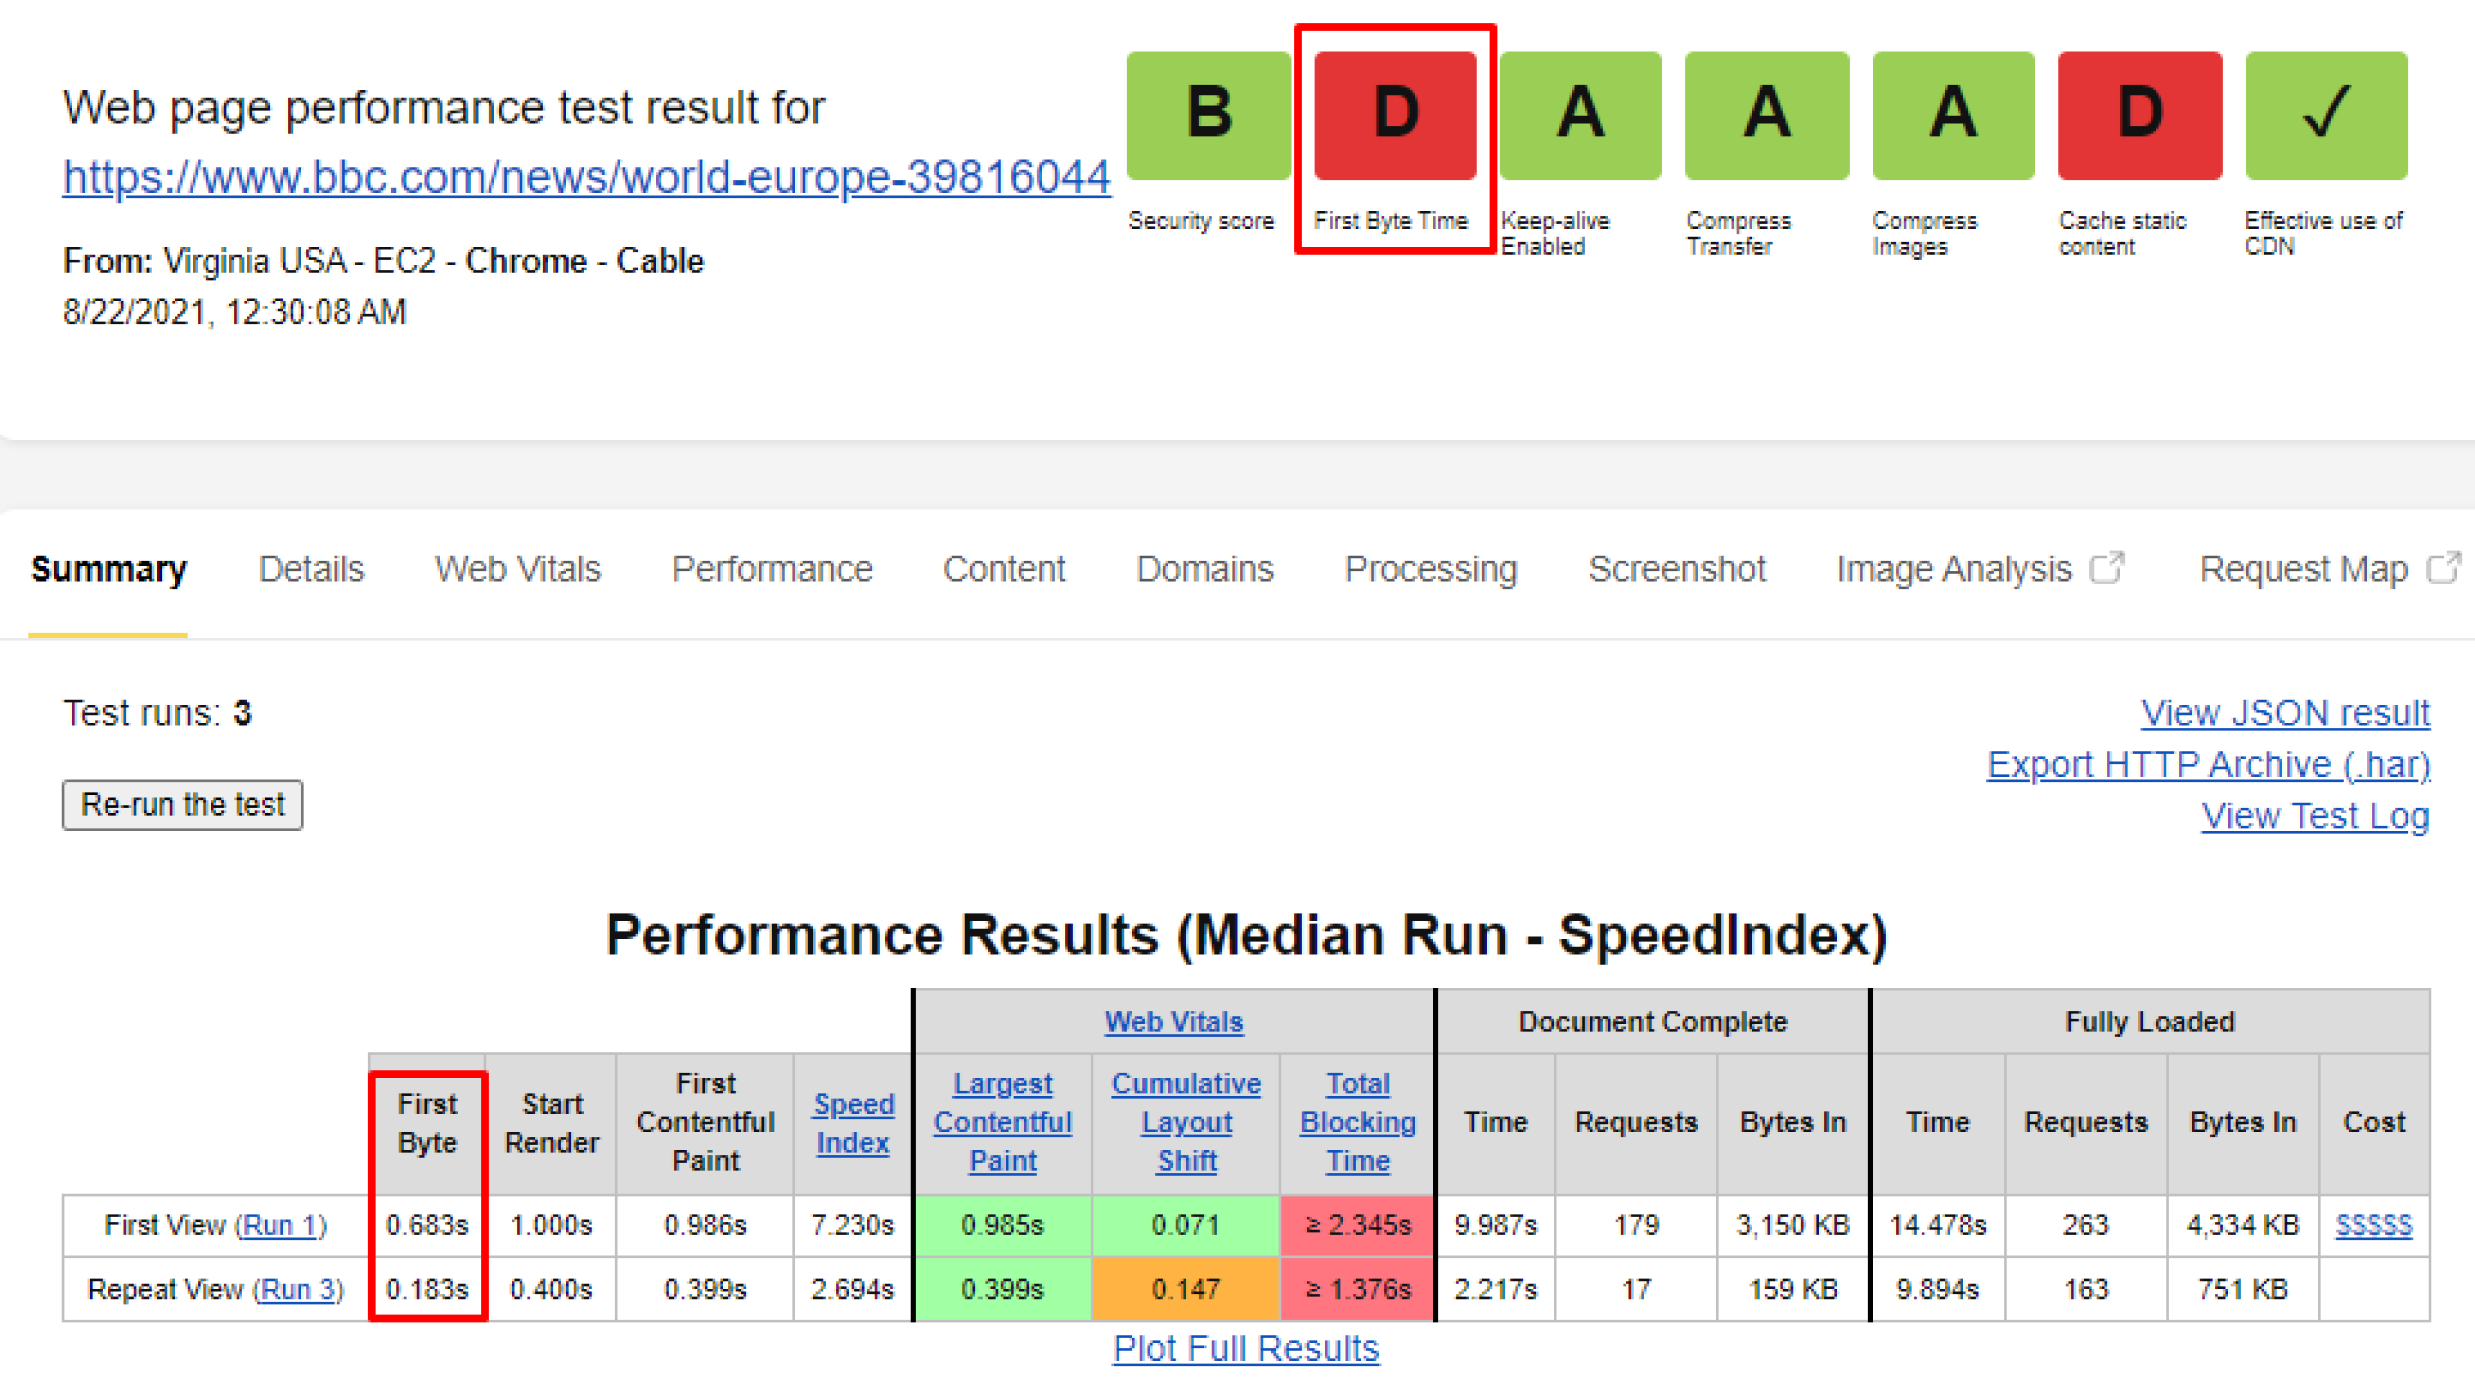Open the Image Analysis tab
This screenshot has height=1379, width=2475.
(1954, 569)
